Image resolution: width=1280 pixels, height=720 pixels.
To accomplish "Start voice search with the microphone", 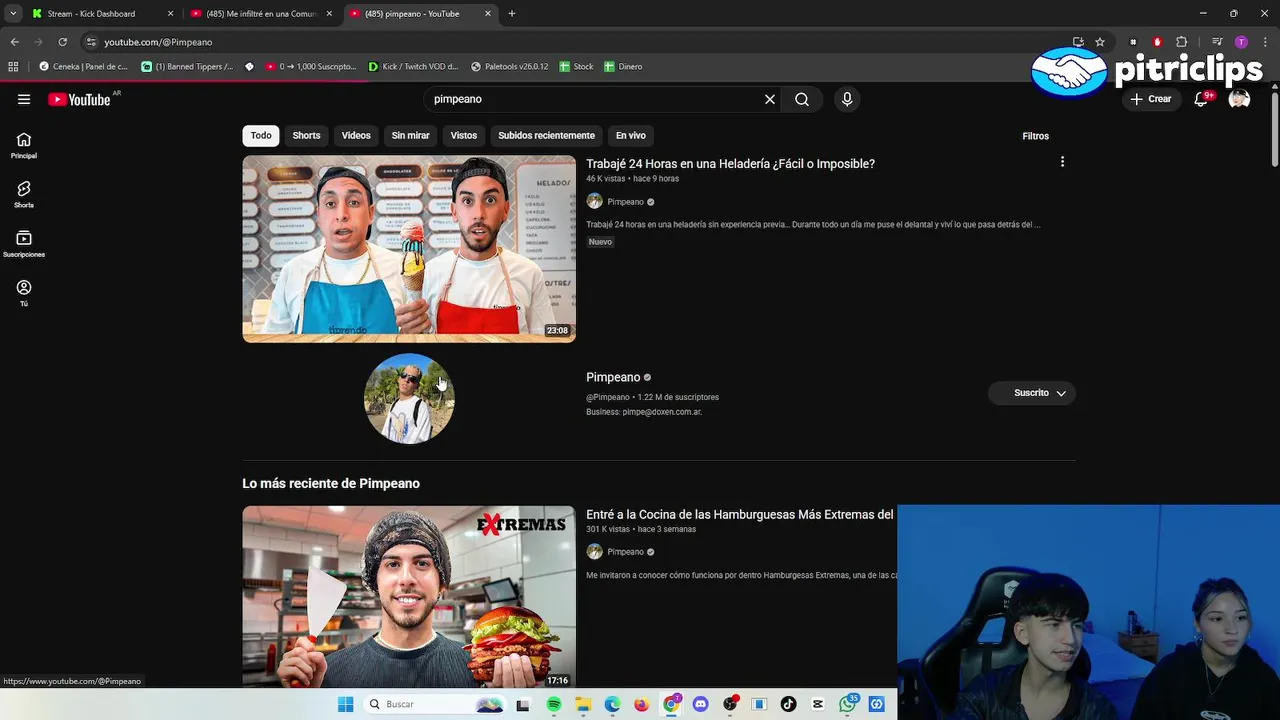I will (x=847, y=99).
